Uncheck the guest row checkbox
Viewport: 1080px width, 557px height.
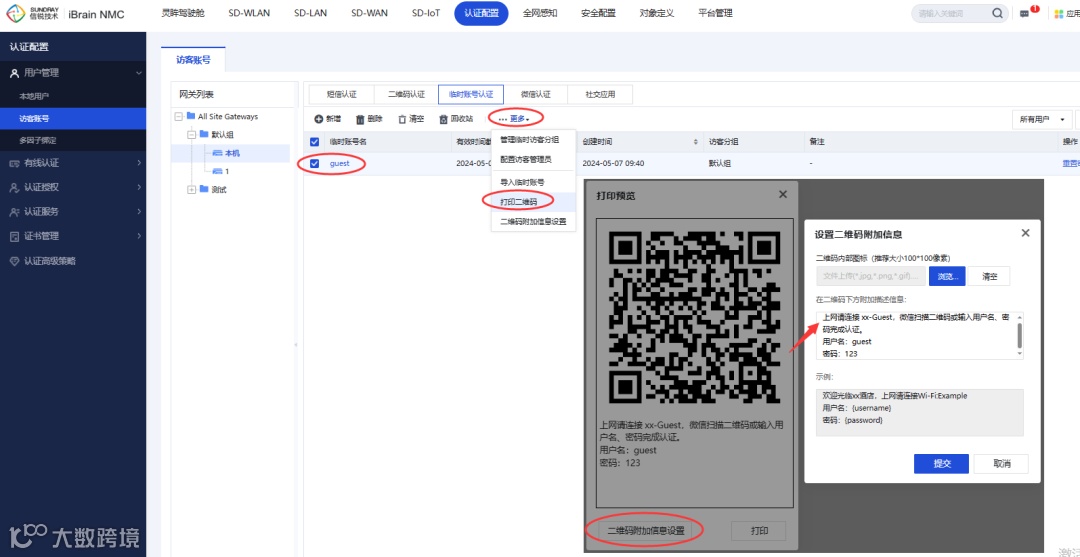[315, 164]
